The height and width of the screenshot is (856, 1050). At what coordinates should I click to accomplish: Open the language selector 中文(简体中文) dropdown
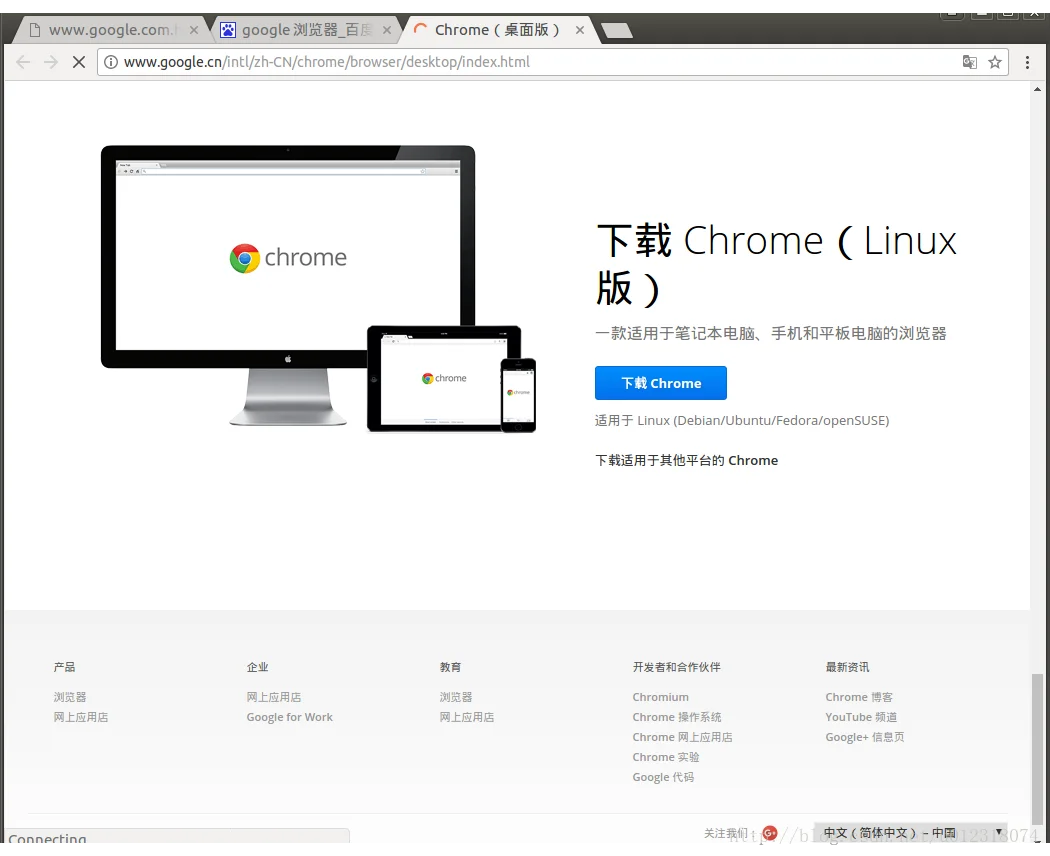pyautogui.click(x=912, y=833)
